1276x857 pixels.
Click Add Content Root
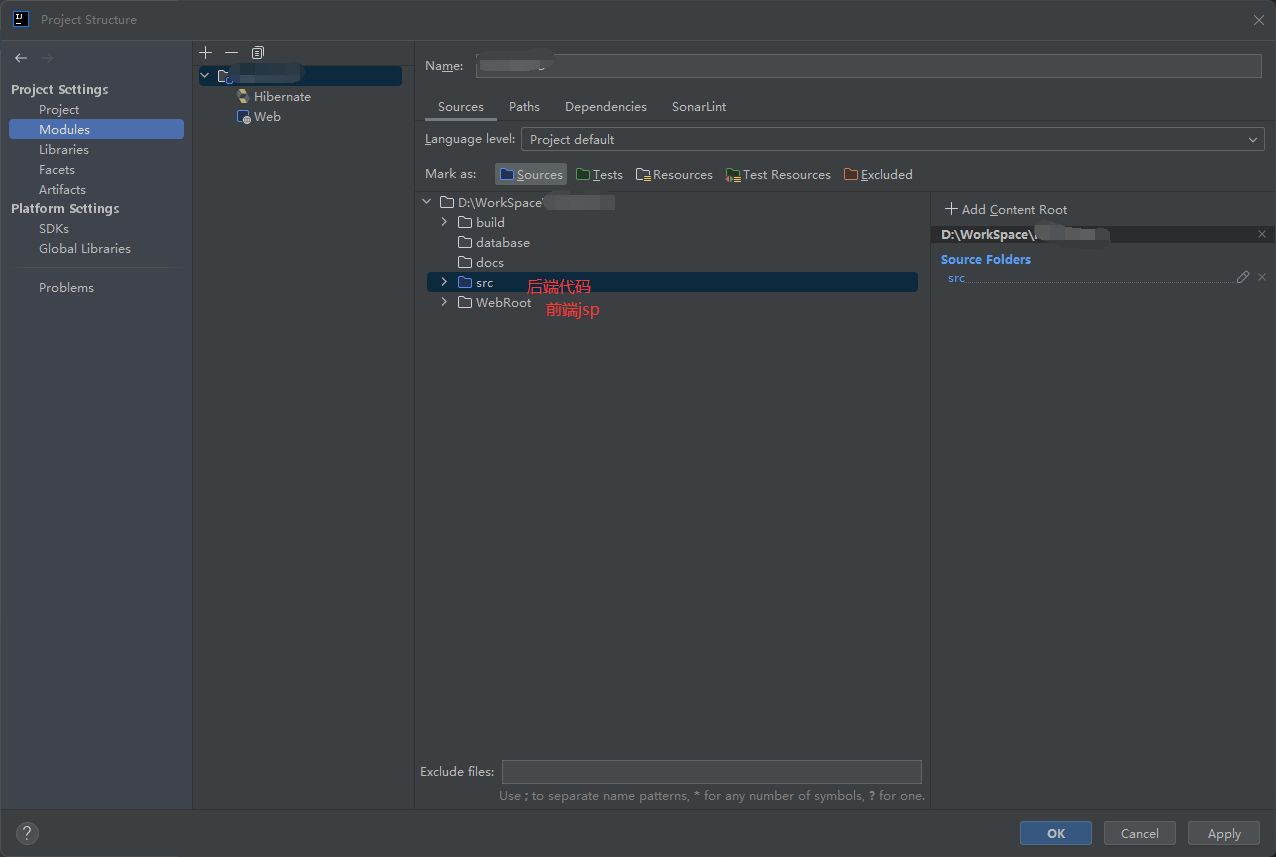pos(1006,209)
